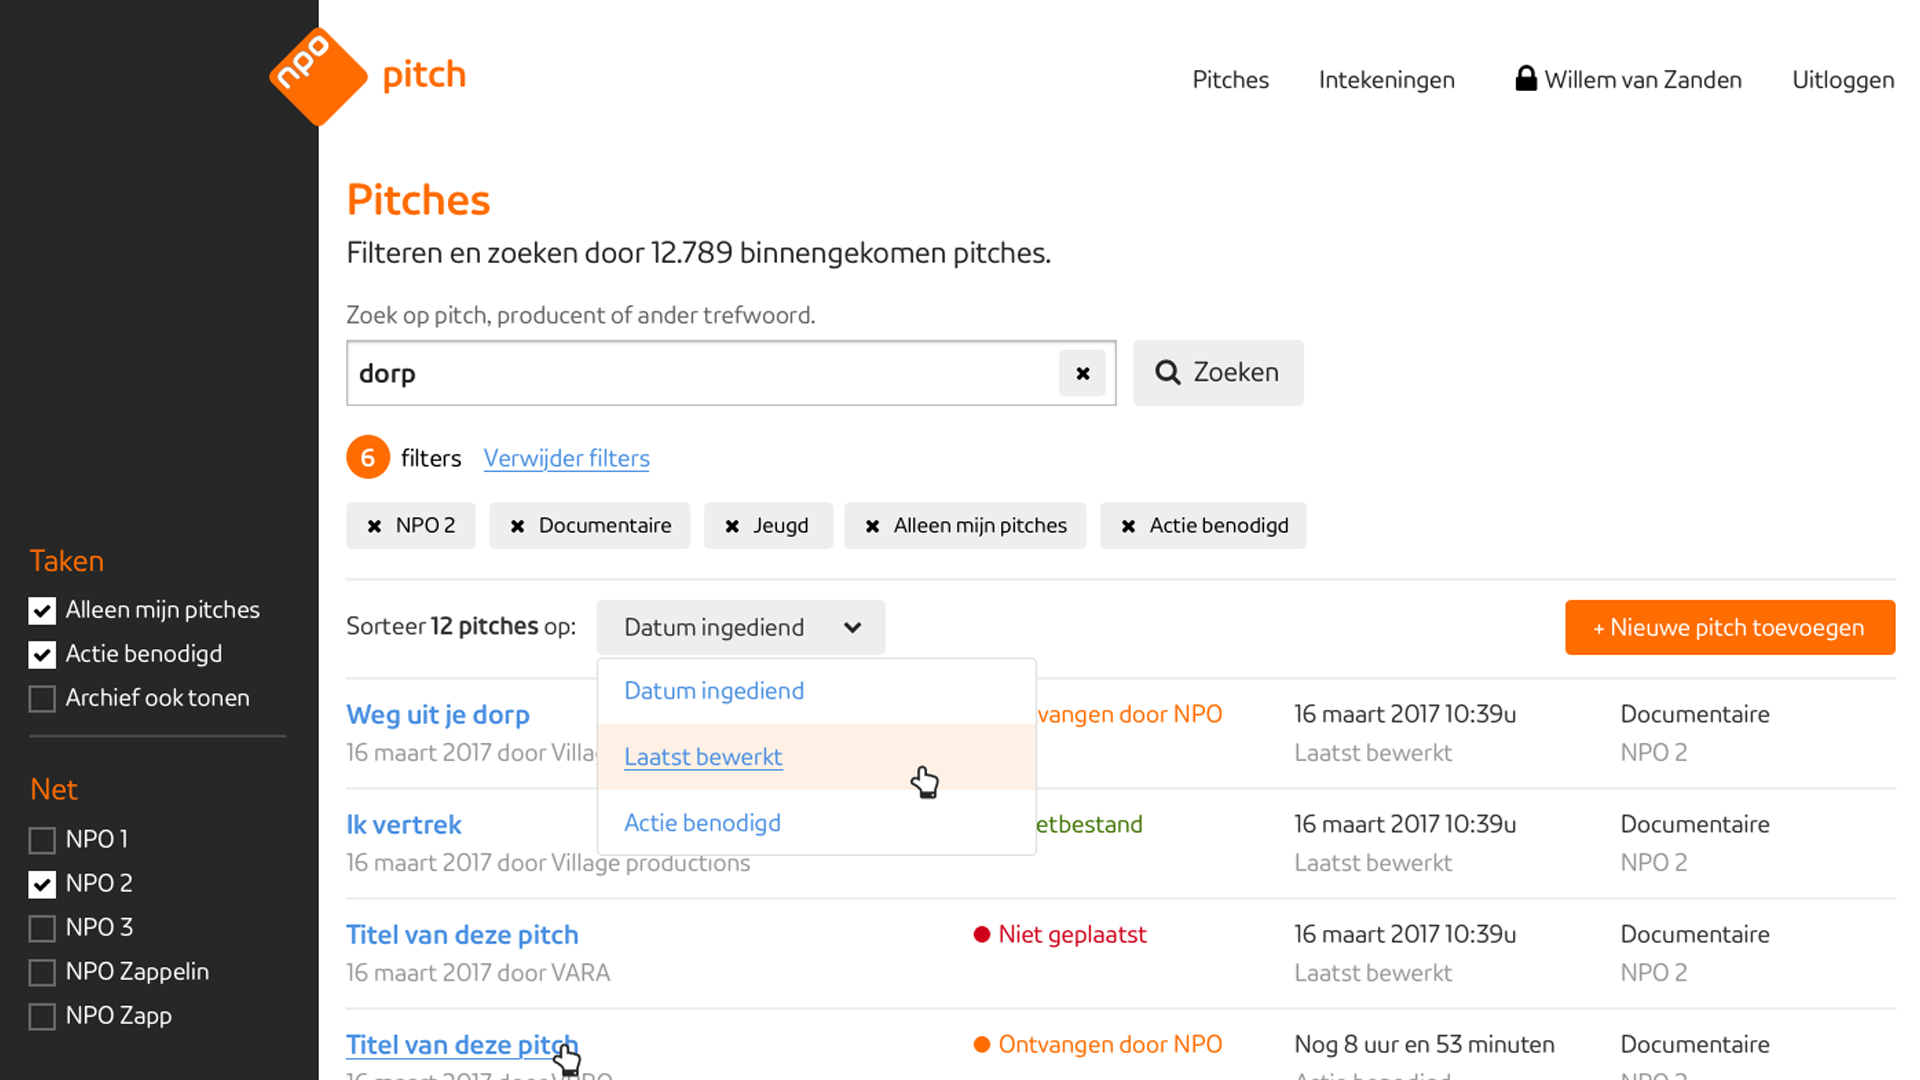Remove the NPO 2 filter tag
Screen dimensions: 1920x1080
tap(374, 526)
